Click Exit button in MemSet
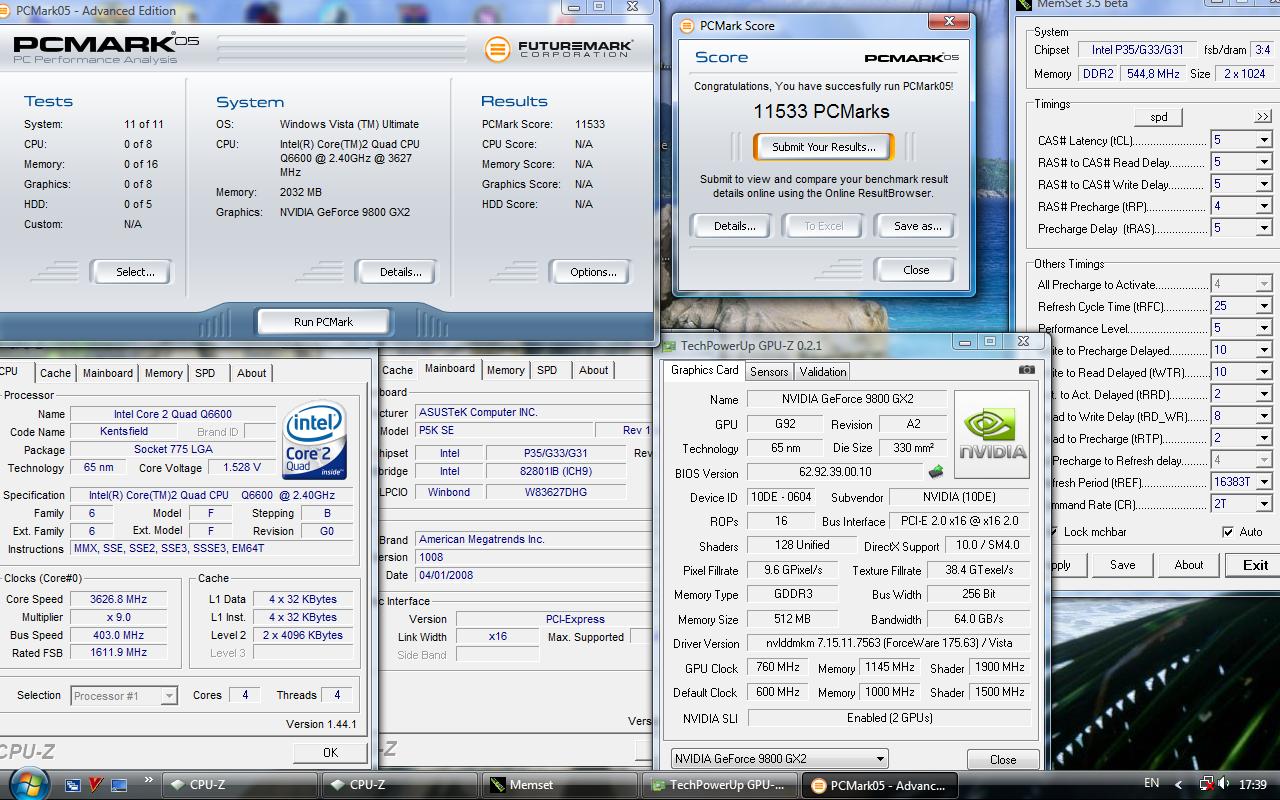The width and height of the screenshot is (1280, 800). pyautogui.click(x=1255, y=565)
